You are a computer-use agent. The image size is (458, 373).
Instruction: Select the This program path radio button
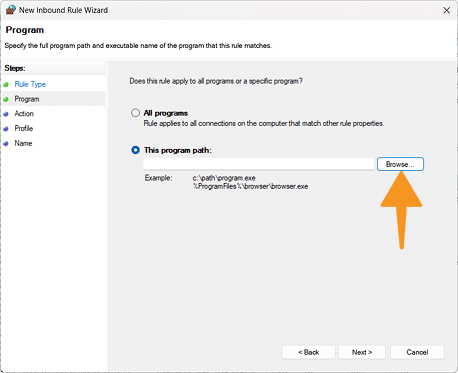pos(135,150)
